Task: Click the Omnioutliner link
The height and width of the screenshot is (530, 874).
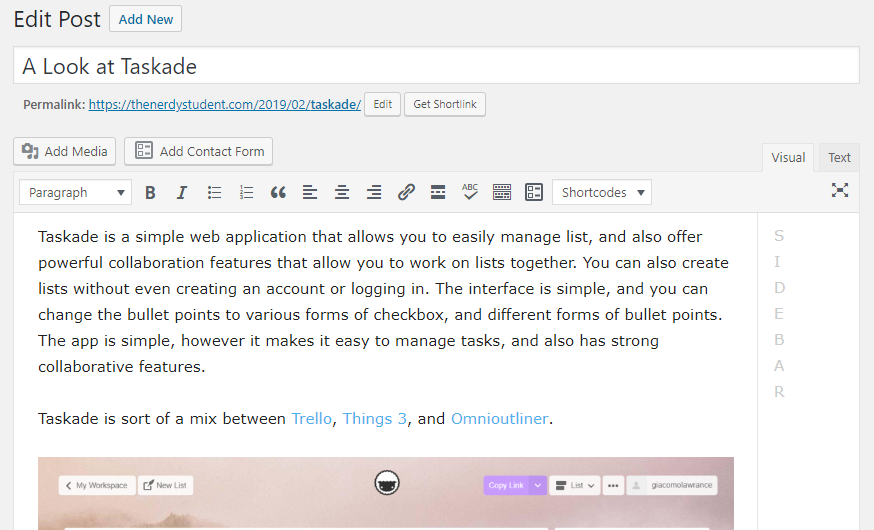Action: (x=499, y=419)
